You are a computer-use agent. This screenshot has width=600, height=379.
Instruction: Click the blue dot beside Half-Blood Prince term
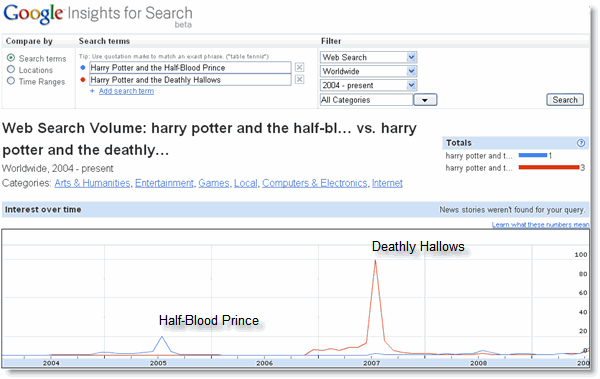coord(83,68)
